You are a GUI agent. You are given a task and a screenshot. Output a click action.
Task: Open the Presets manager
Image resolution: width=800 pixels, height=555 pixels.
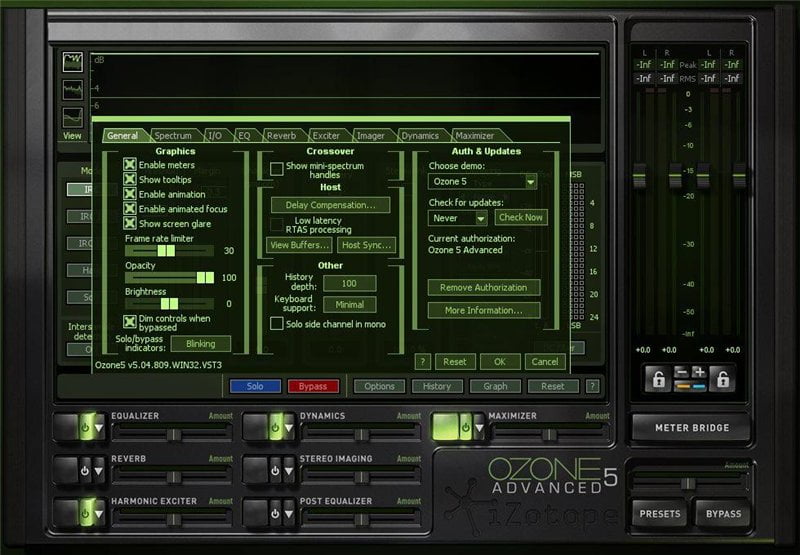660,514
